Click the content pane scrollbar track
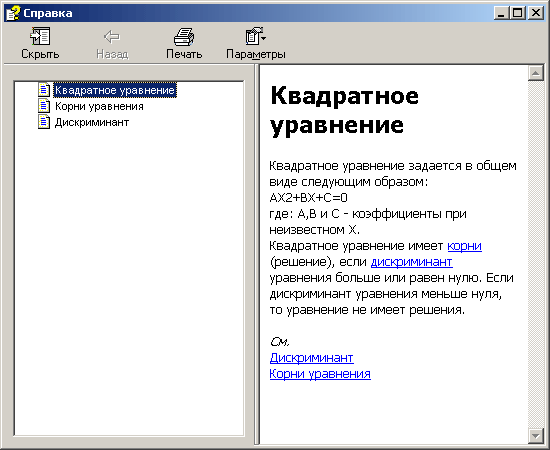The height and width of the screenshot is (450, 550). point(536,255)
